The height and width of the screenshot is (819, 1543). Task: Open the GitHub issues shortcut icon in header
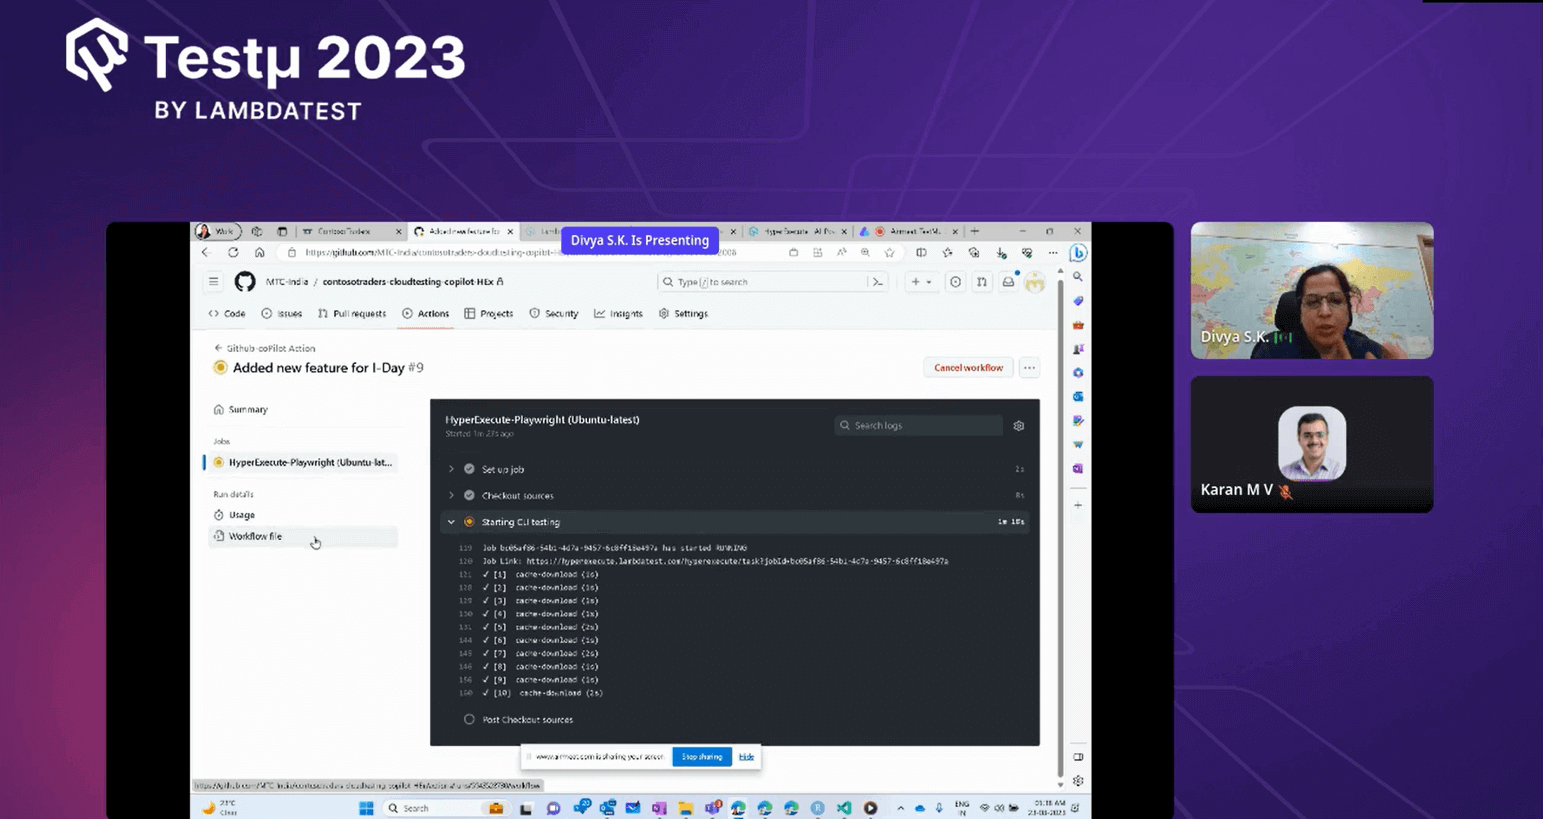coord(956,282)
